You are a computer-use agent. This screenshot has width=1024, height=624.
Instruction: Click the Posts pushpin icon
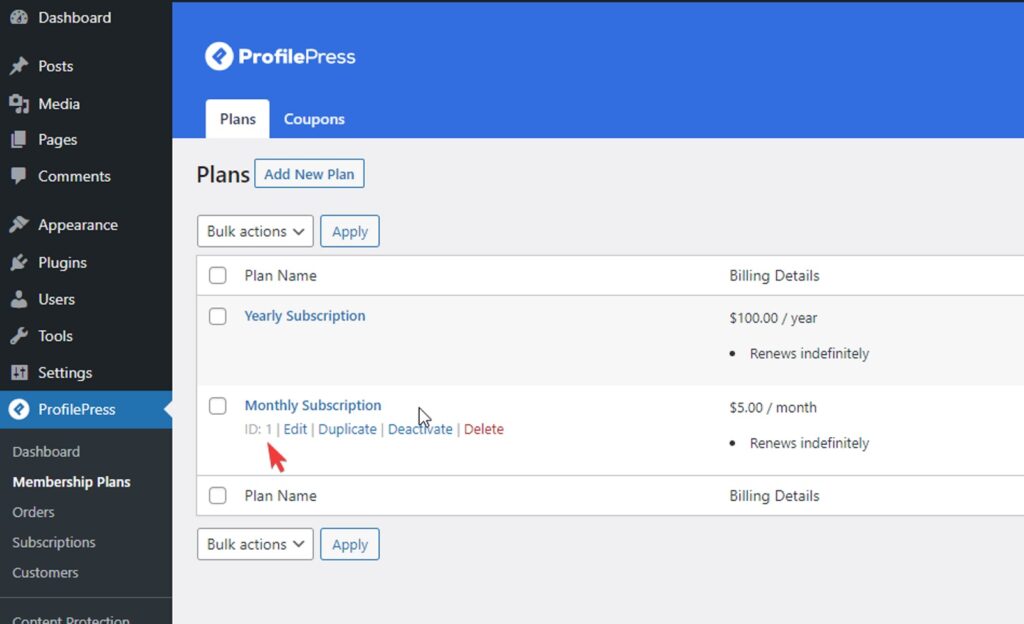pos(19,66)
